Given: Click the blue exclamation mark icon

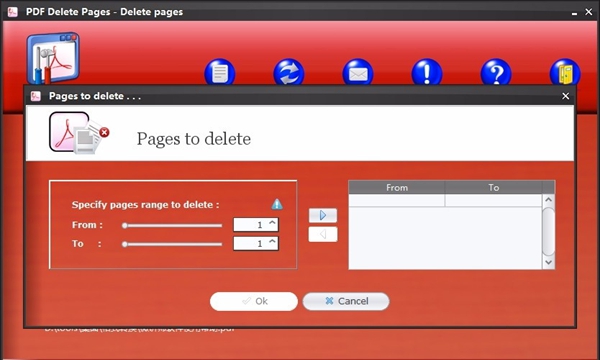Looking at the screenshot, I should pos(427,72).
